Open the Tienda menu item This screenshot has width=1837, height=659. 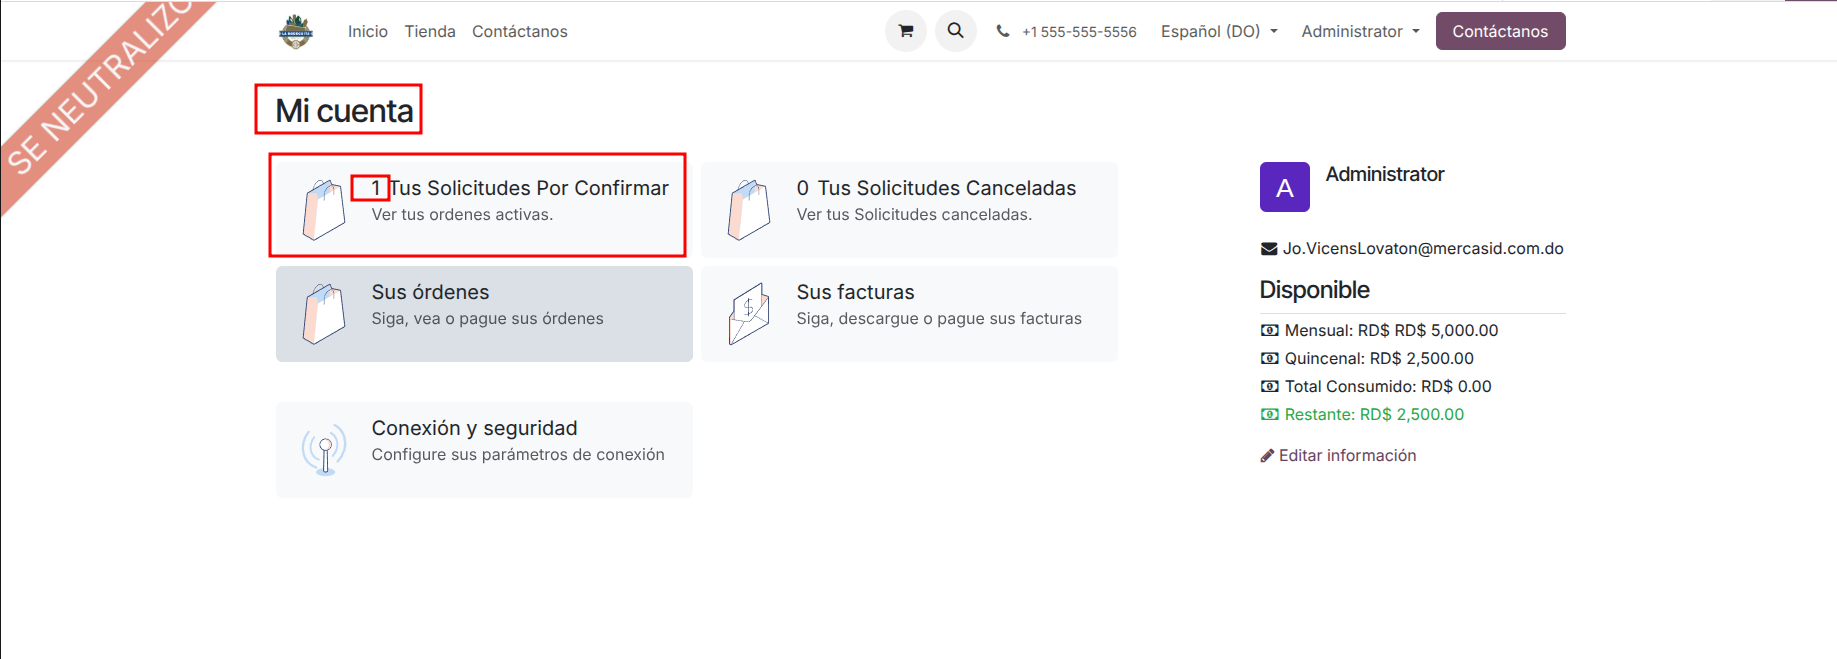430,32
